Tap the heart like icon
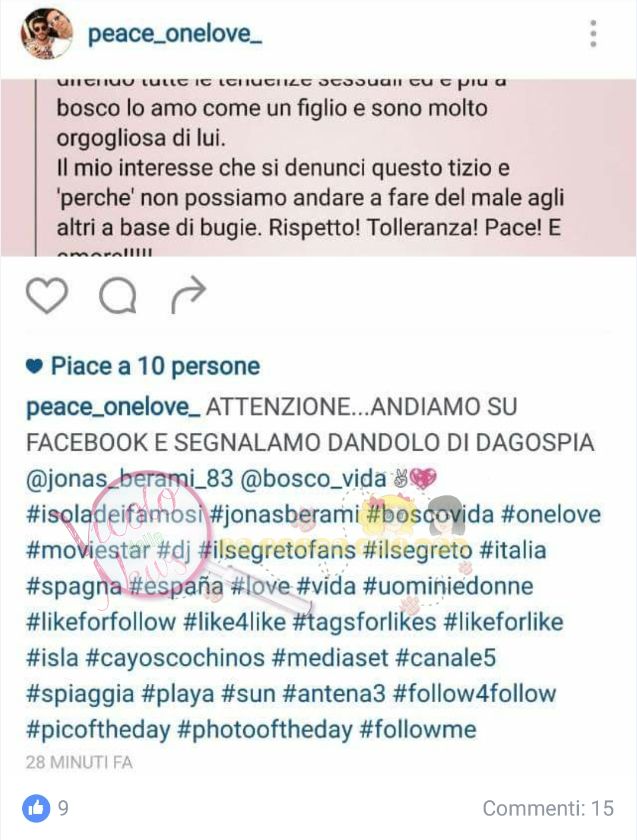This screenshot has height=840, width=637. coord(47,295)
